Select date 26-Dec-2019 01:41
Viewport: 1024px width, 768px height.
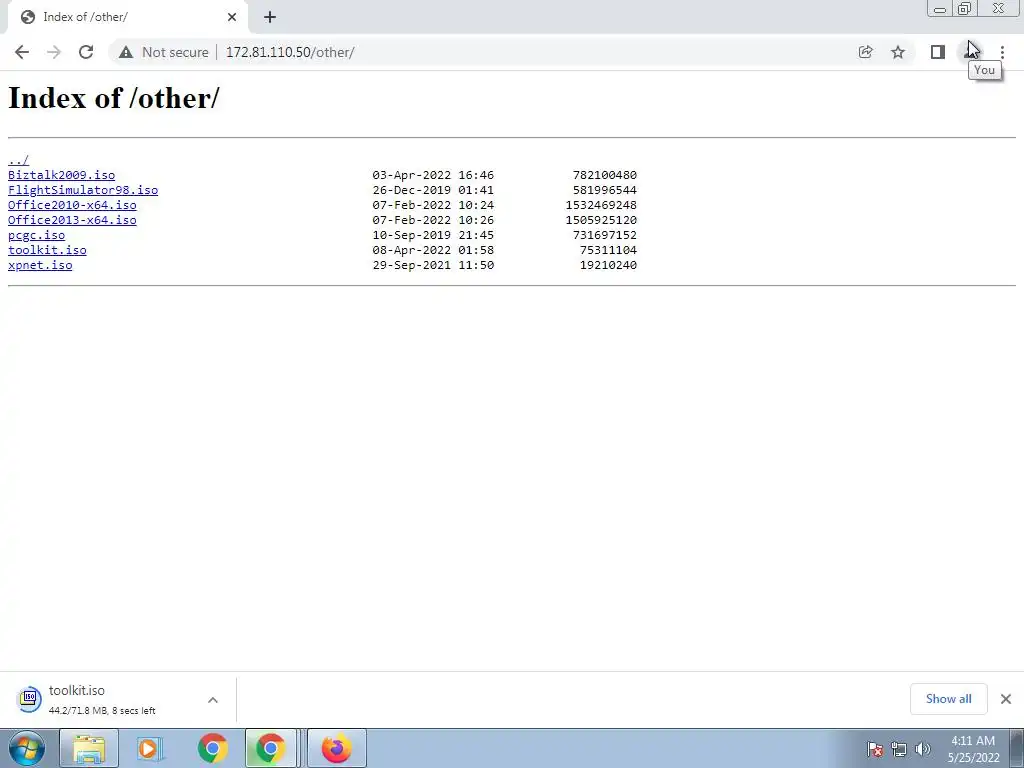[x=433, y=190]
